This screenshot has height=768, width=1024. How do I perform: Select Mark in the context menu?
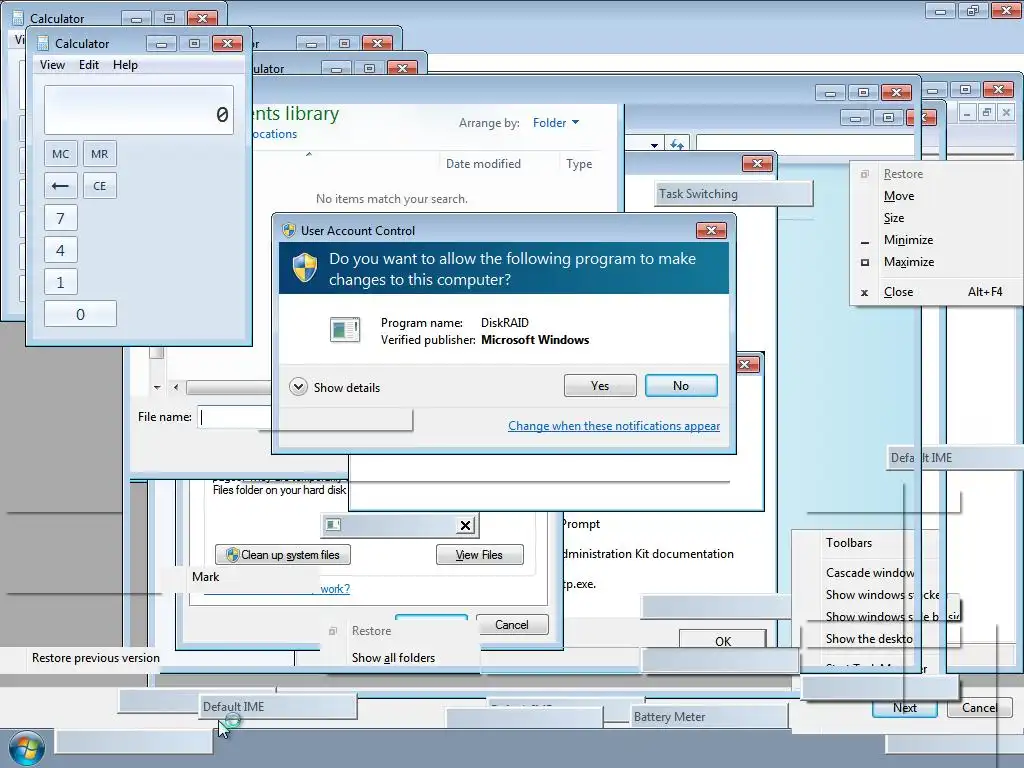pyautogui.click(x=206, y=577)
